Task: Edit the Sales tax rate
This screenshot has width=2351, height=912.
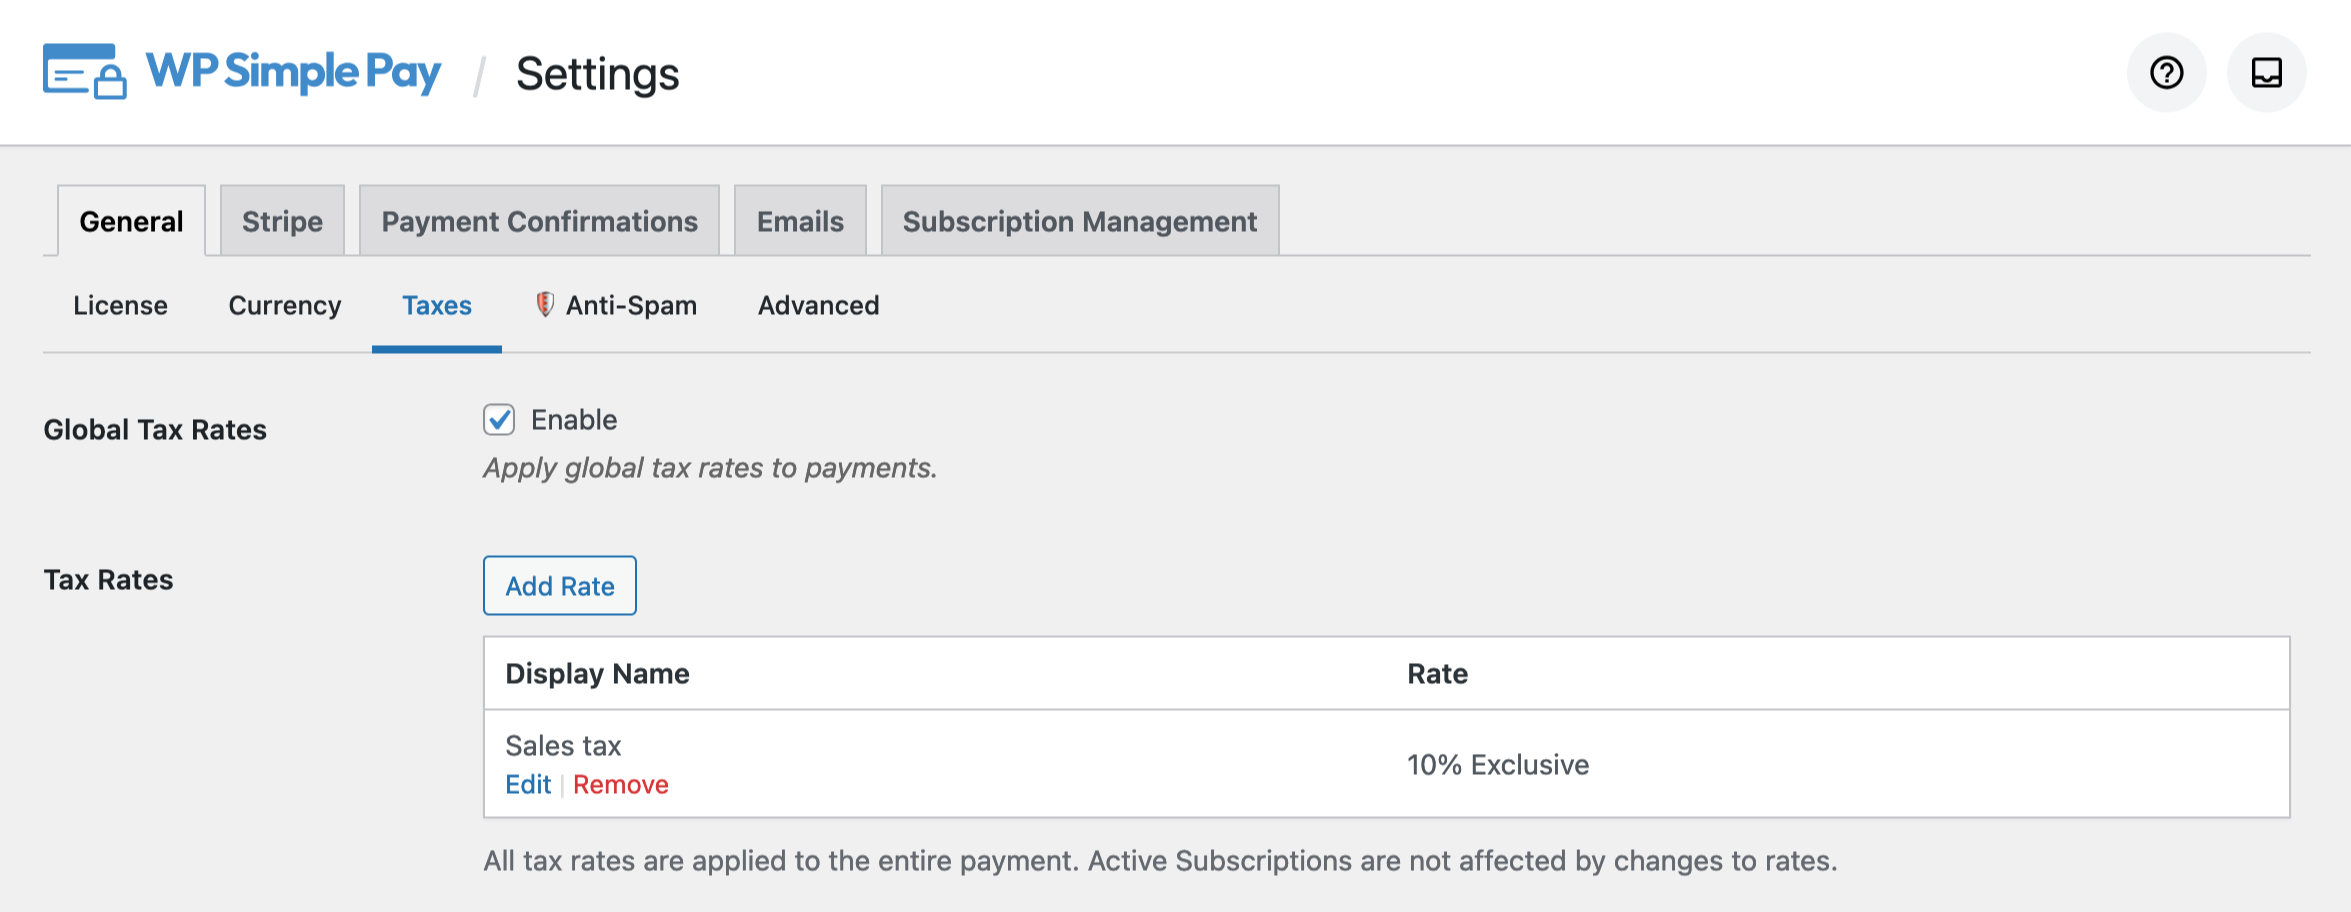Action: tap(528, 785)
